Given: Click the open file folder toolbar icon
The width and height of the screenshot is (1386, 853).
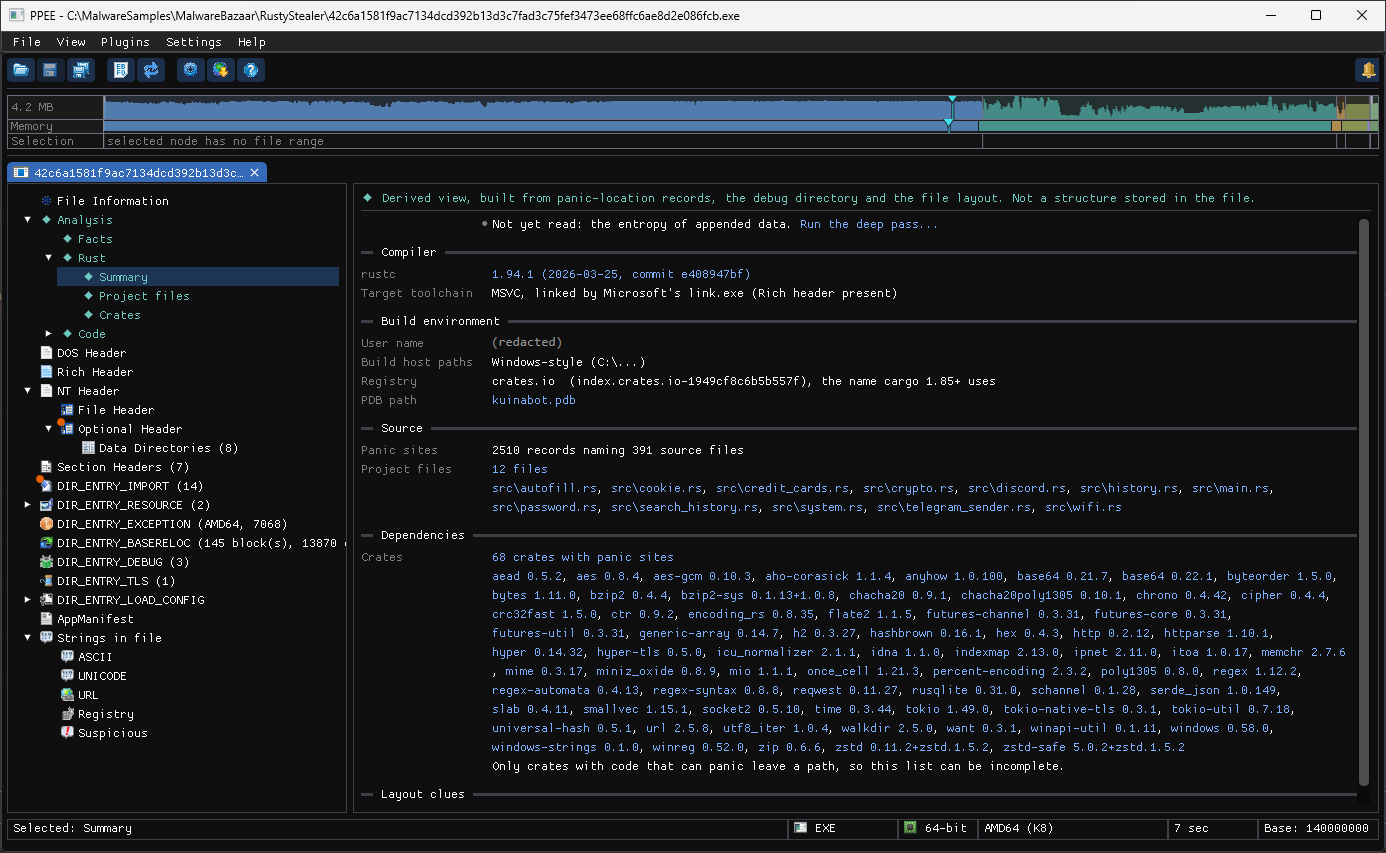Looking at the screenshot, I should point(20,70).
